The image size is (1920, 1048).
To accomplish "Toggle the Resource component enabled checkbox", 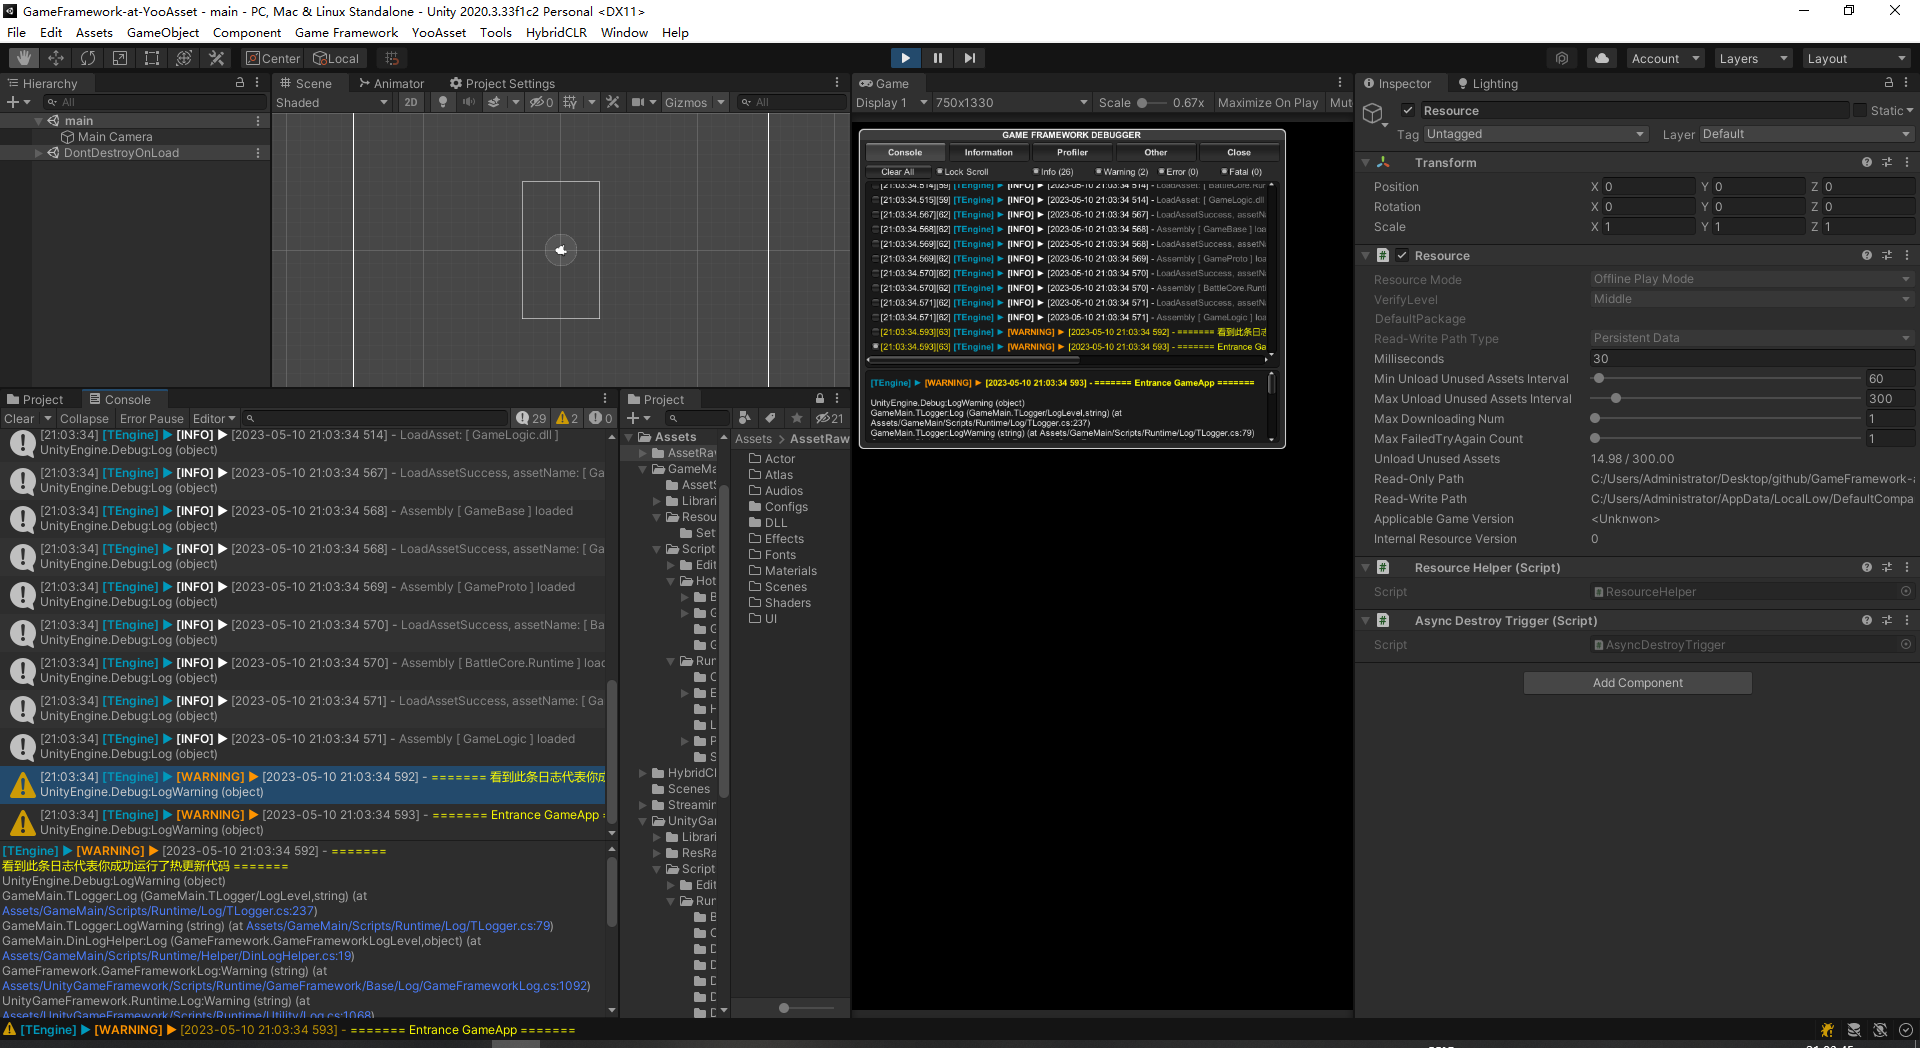I will click(1402, 255).
